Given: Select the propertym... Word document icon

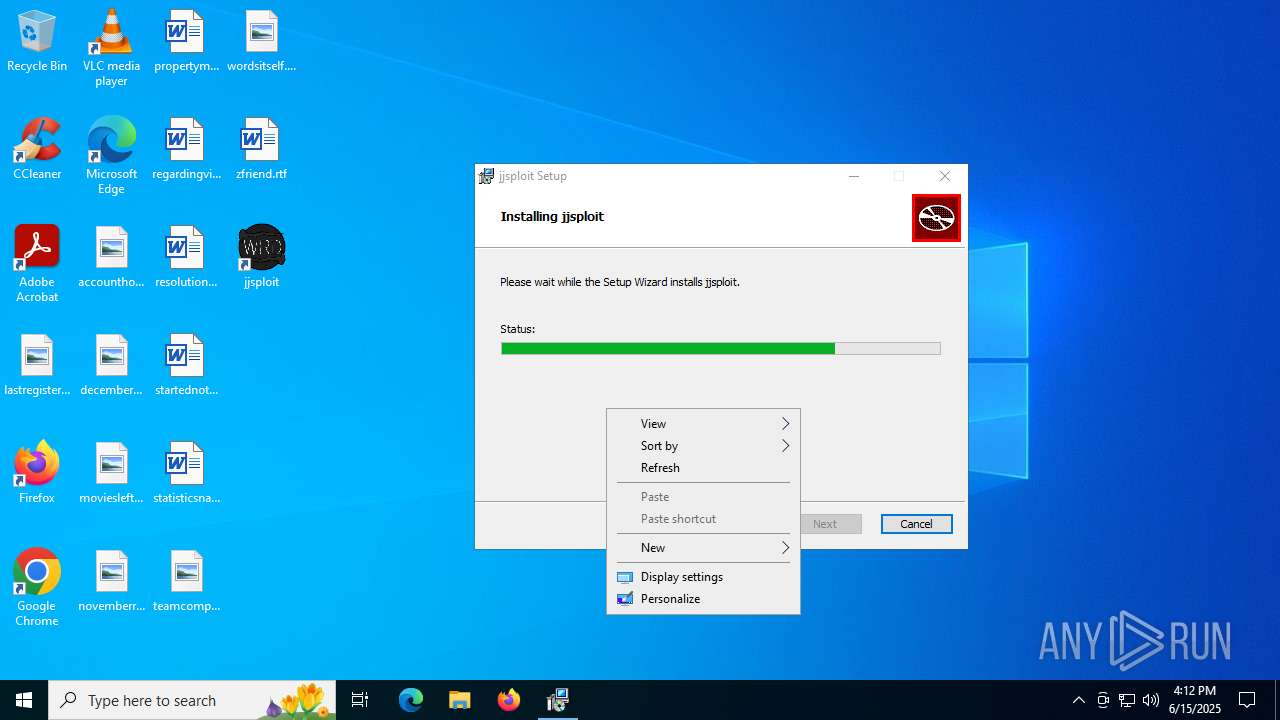Looking at the screenshot, I should click(x=186, y=42).
